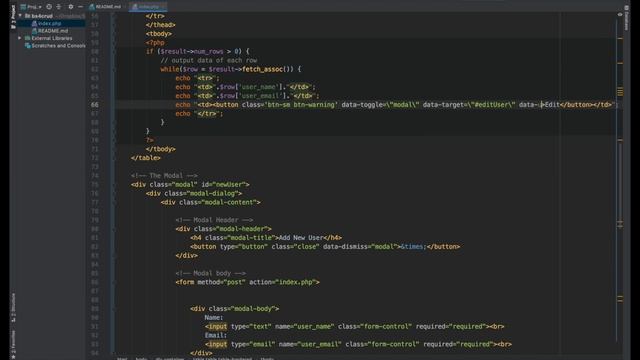
Task: Click the External Libraries icon in the tree
Action: coord(27,38)
